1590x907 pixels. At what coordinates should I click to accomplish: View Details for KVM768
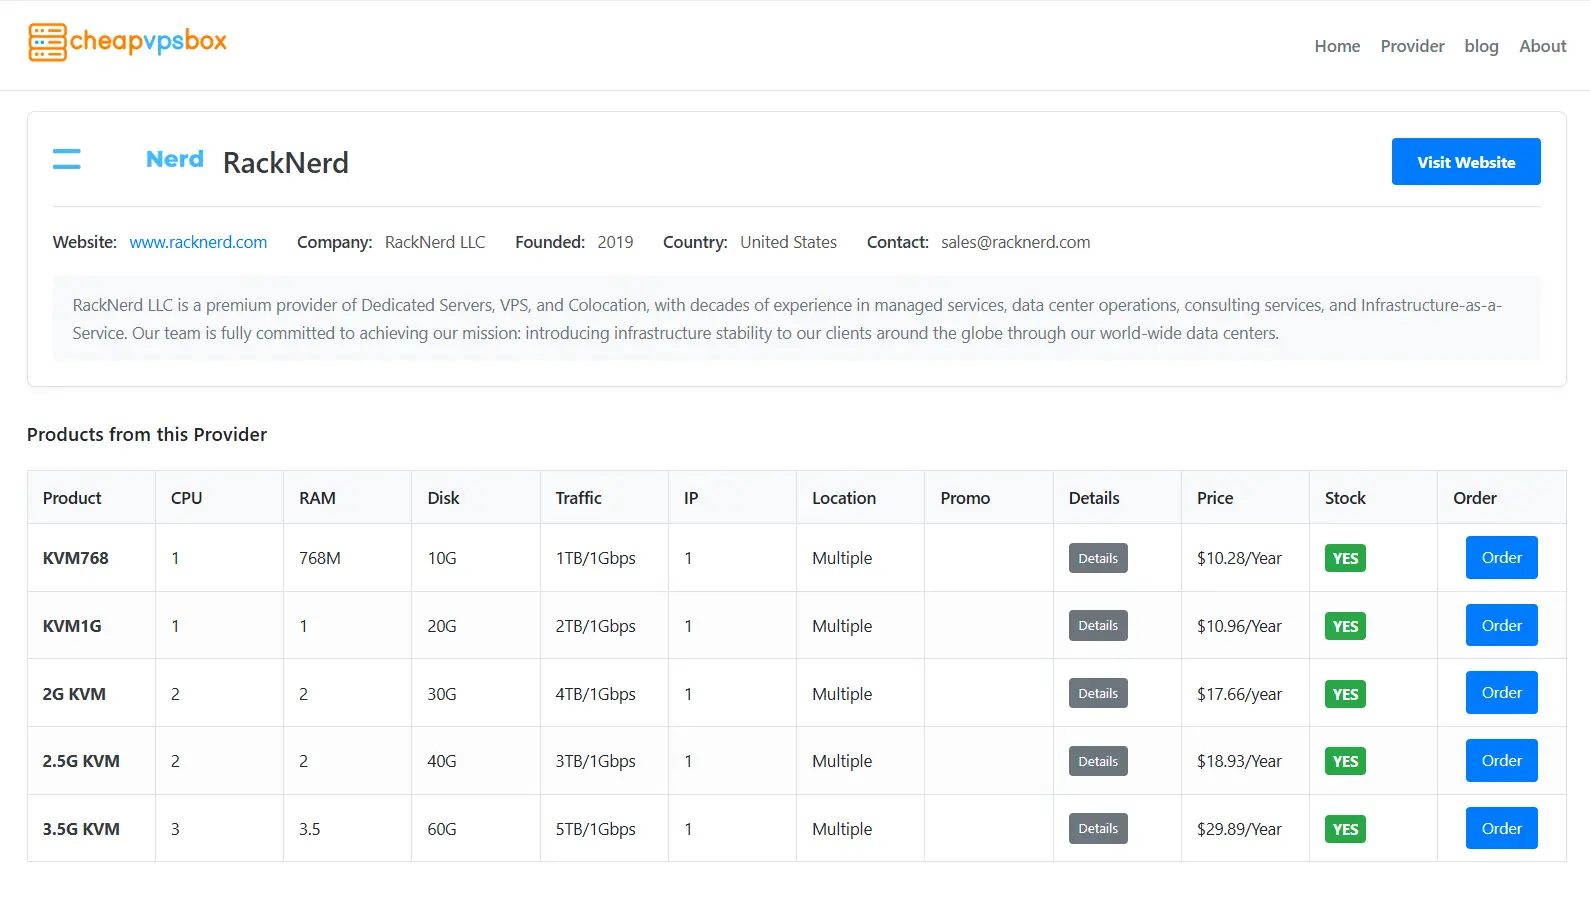[1098, 558]
